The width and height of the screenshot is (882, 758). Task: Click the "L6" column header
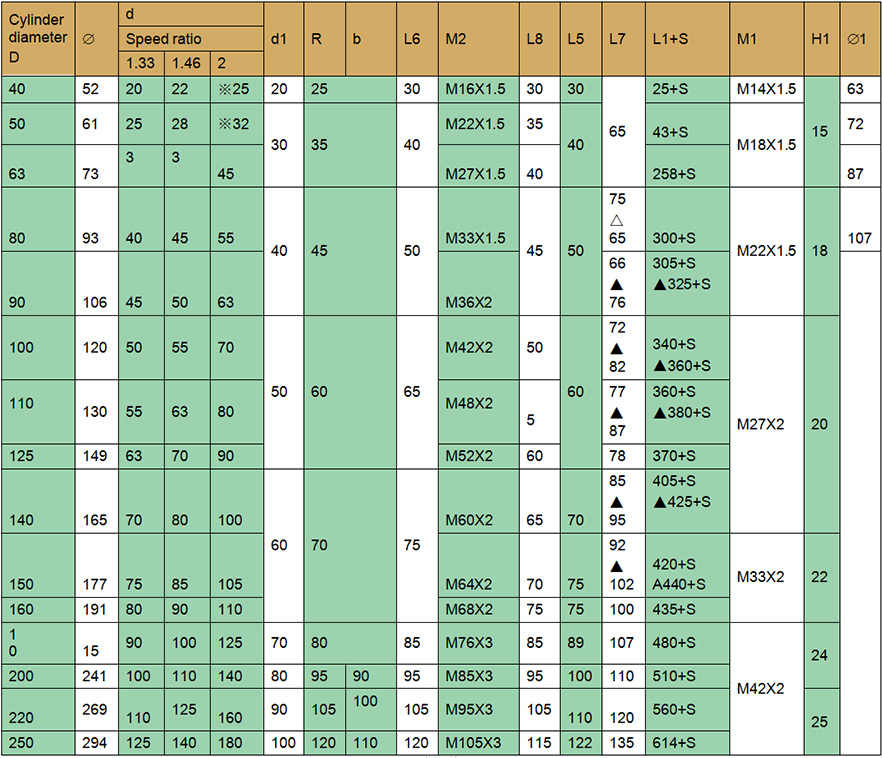[x=417, y=39]
